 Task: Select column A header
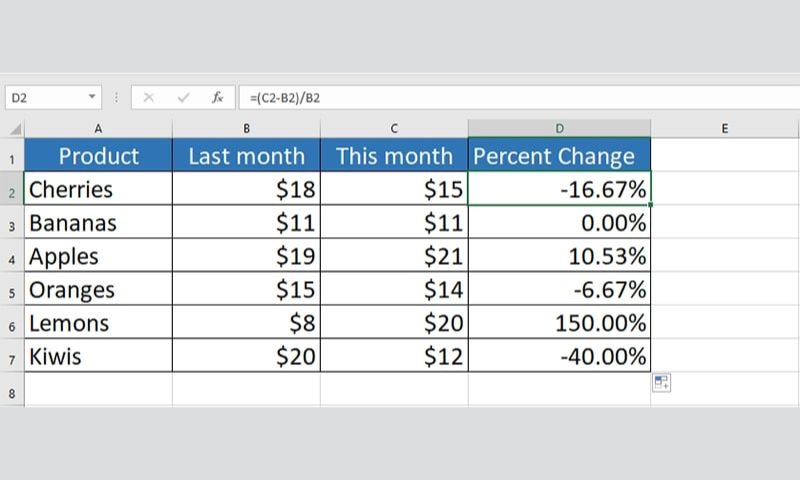tap(98, 129)
